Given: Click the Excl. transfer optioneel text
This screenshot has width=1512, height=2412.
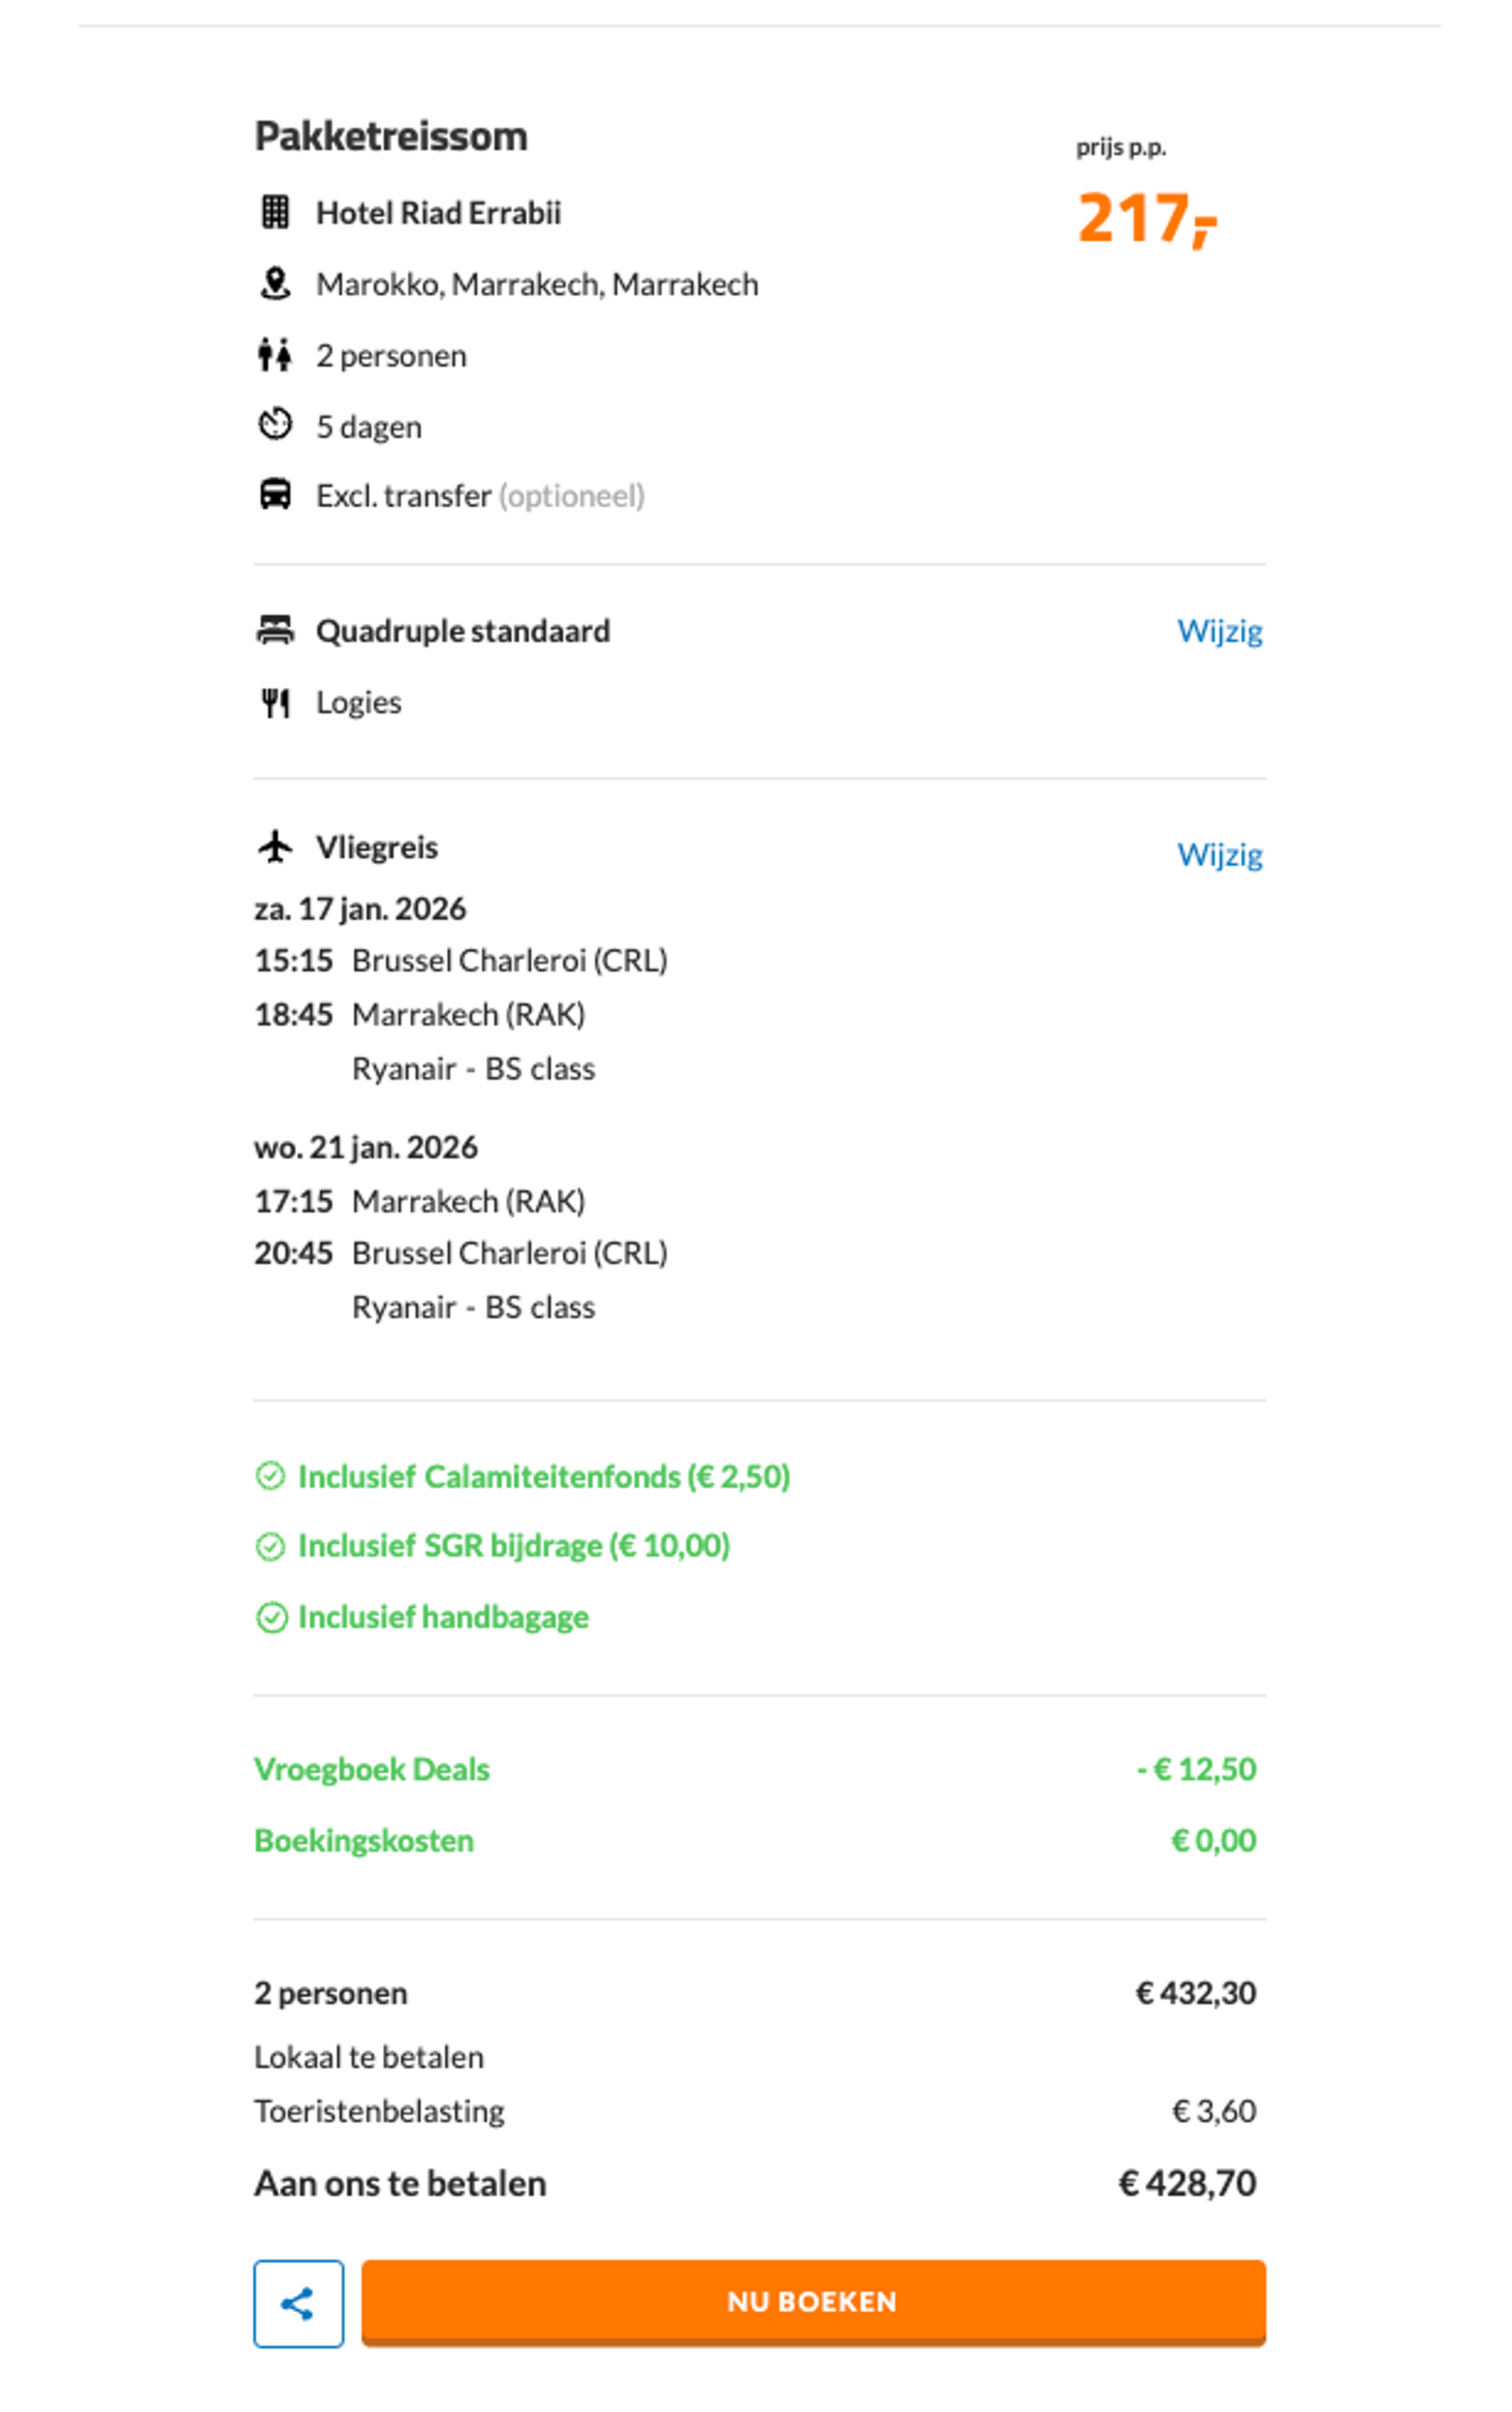Looking at the screenshot, I should tap(480, 496).
